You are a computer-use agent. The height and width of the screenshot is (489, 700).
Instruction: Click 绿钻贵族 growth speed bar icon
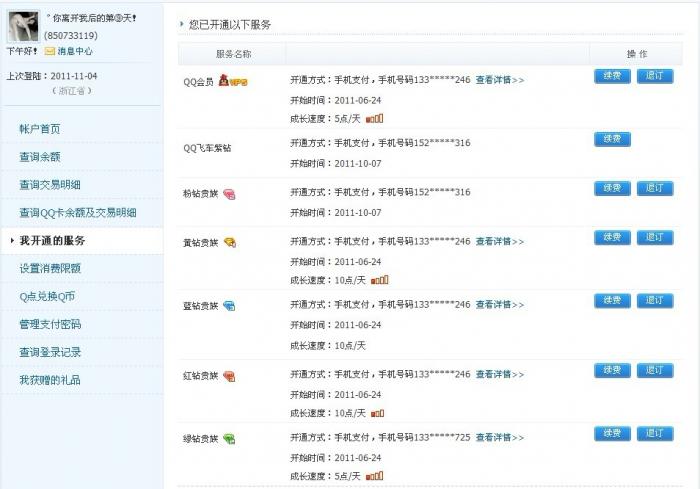point(375,476)
